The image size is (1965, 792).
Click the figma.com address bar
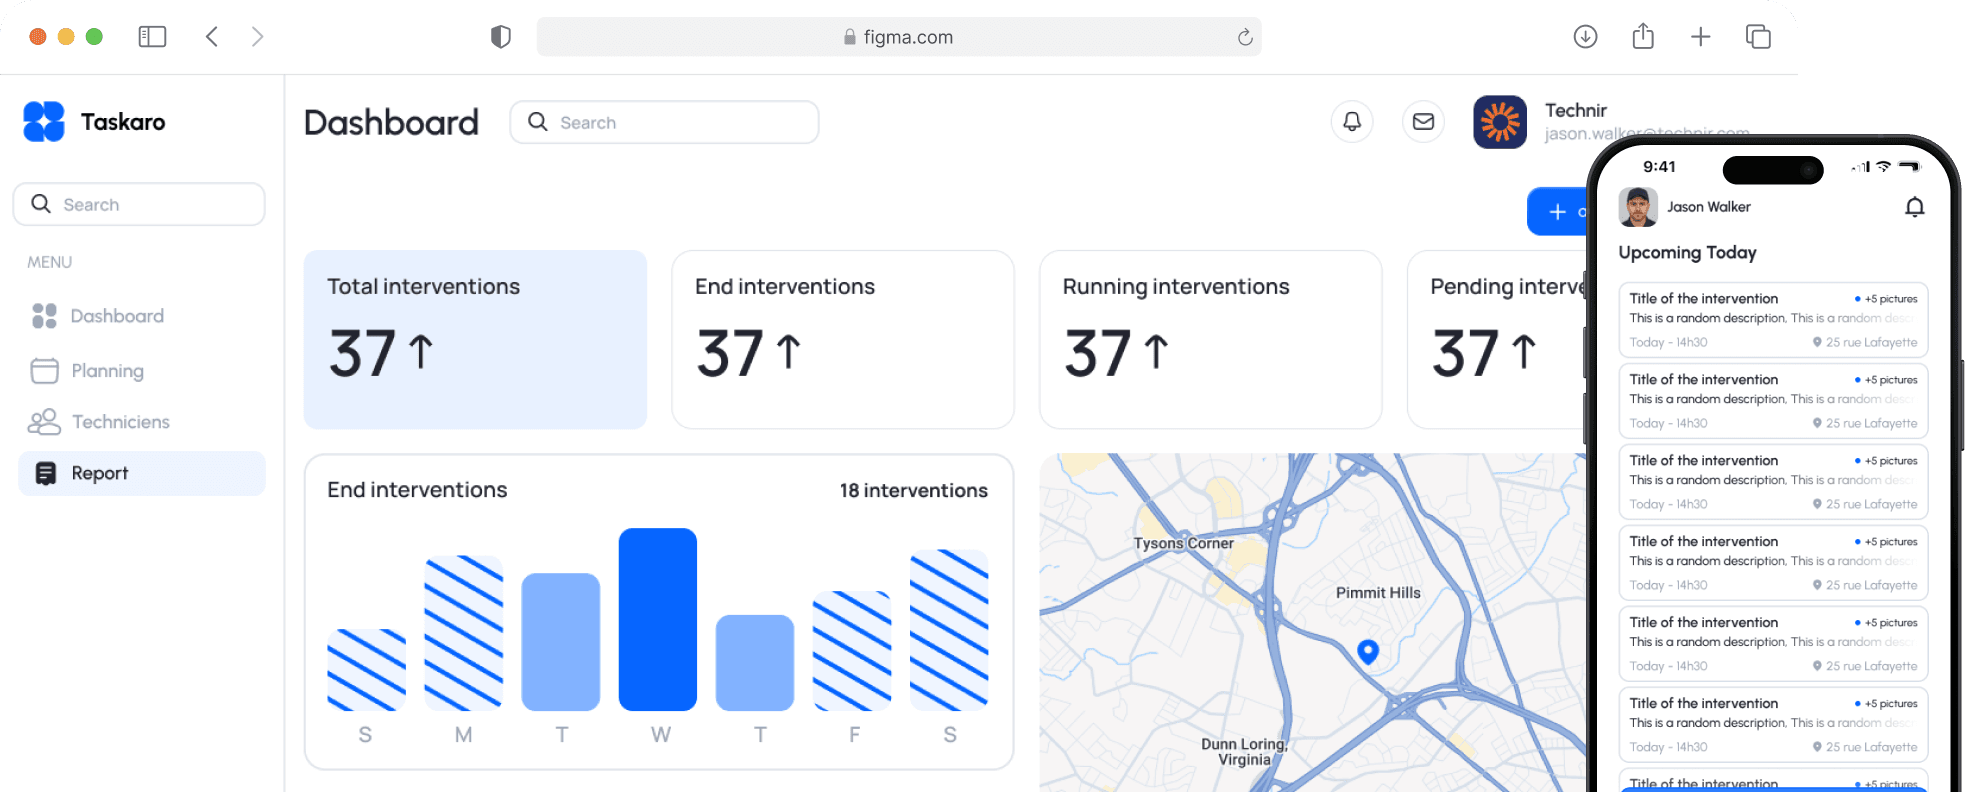[899, 37]
